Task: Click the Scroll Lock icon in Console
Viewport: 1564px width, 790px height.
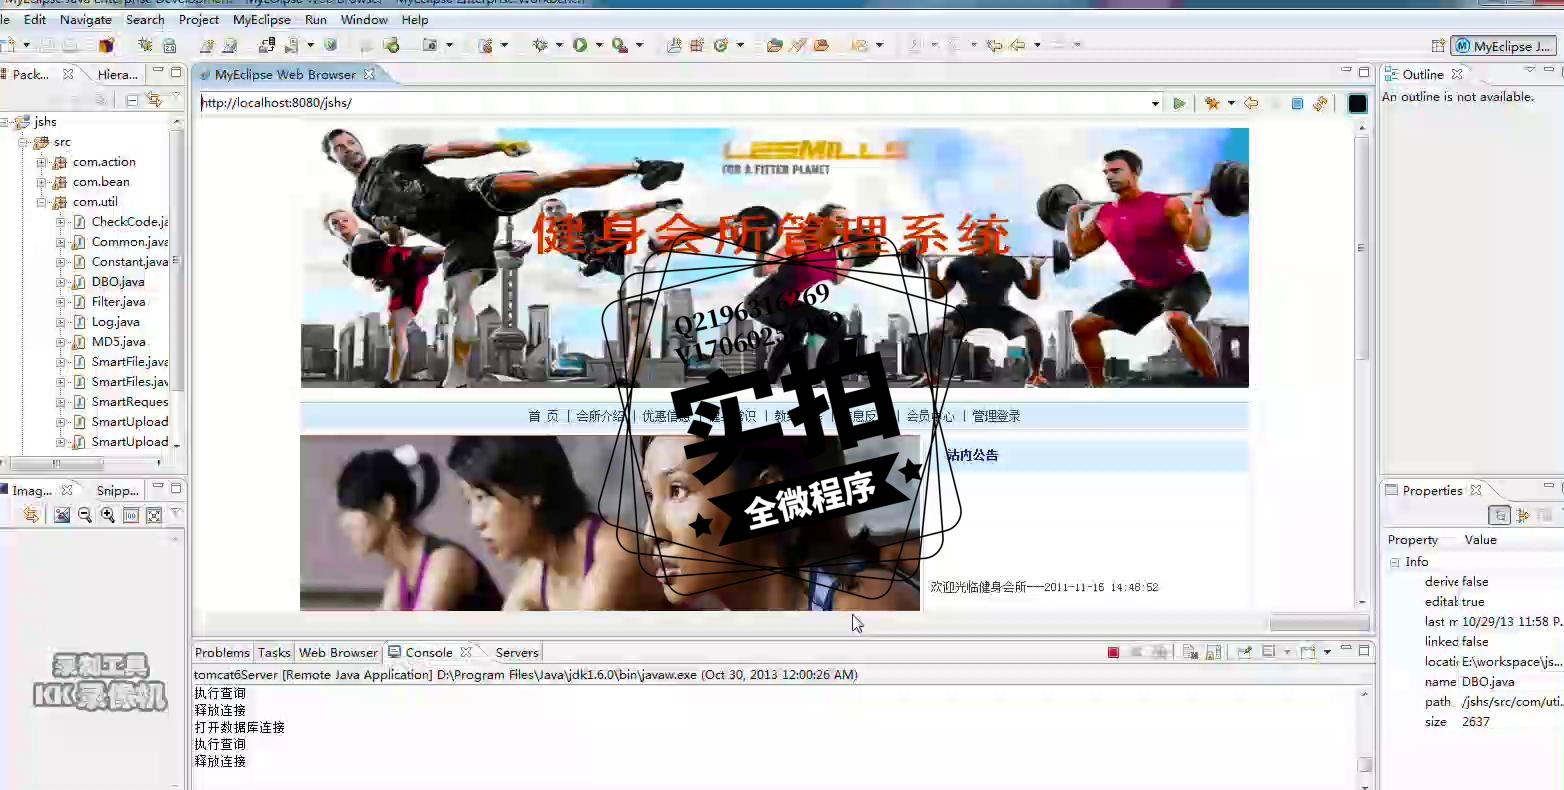Action: coord(1213,652)
